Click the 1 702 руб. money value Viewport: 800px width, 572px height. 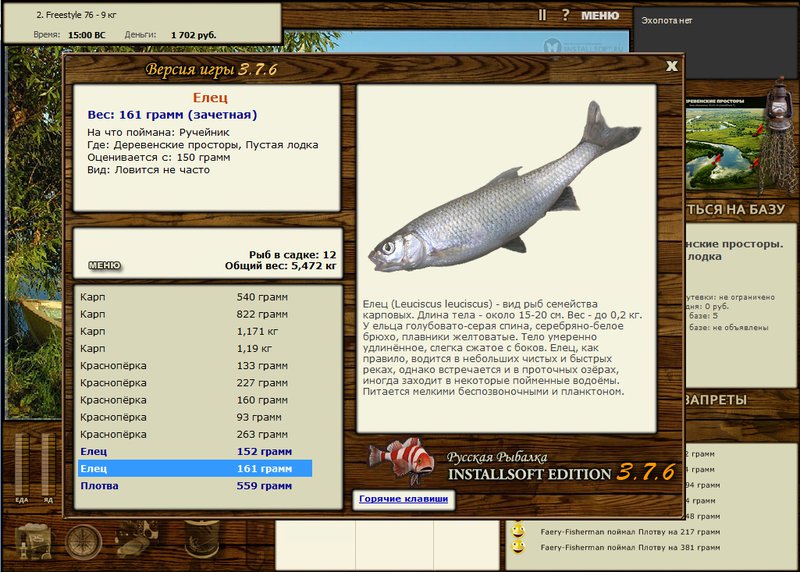(x=193, y=35)
